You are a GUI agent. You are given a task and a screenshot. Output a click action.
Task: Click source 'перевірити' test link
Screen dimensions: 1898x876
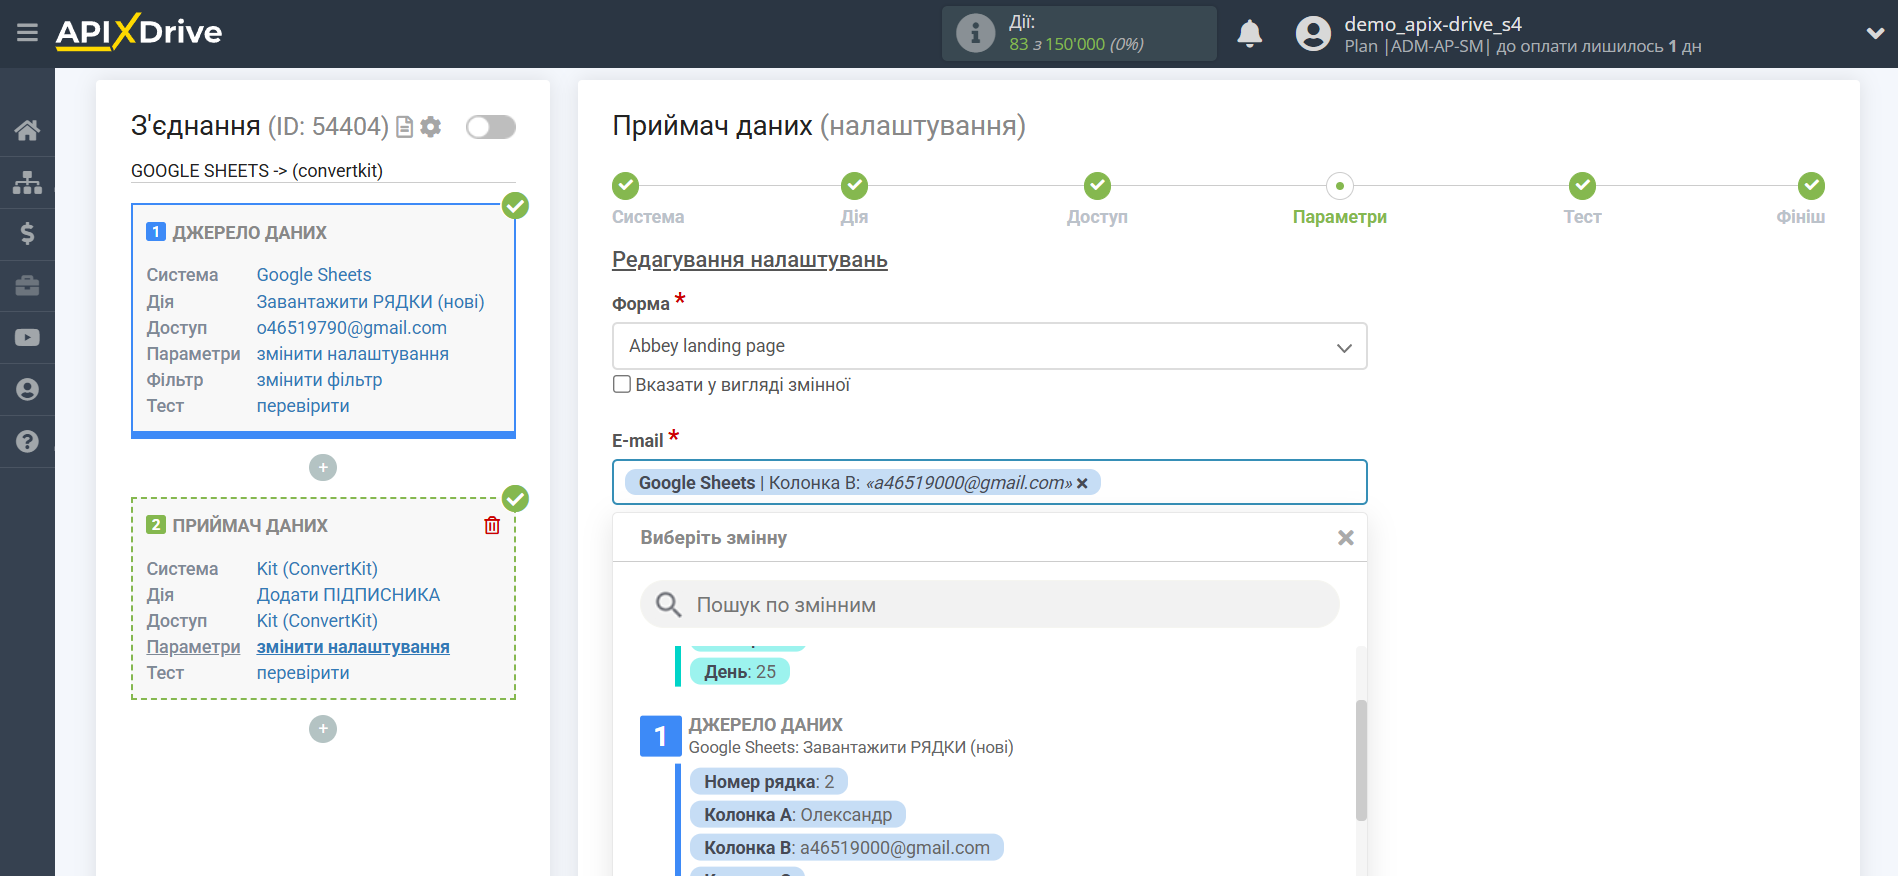click(x=303, y=406)
